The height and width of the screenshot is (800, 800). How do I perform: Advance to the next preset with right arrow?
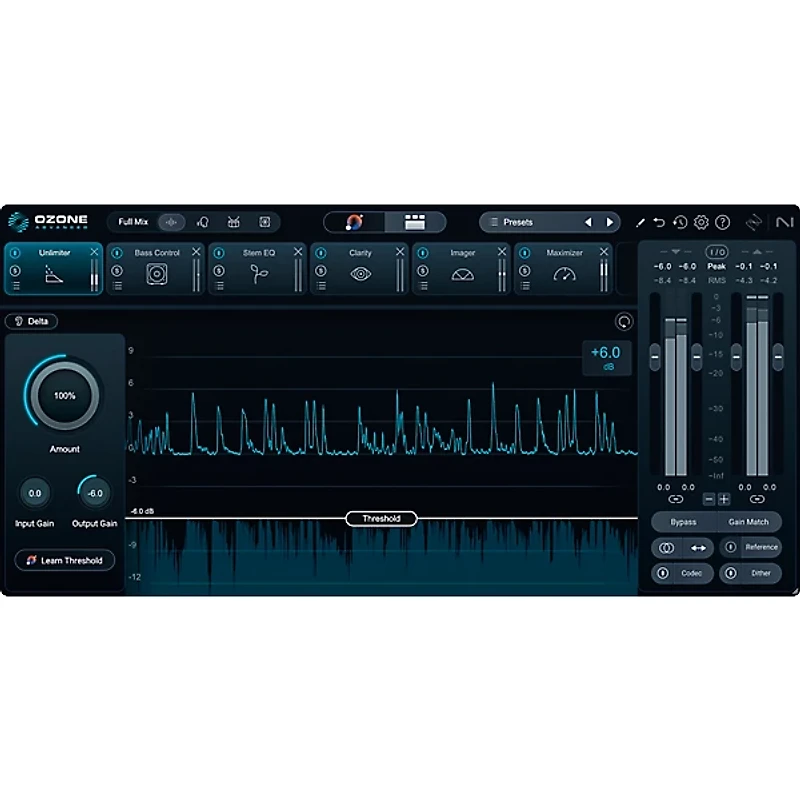coord(611,221)
